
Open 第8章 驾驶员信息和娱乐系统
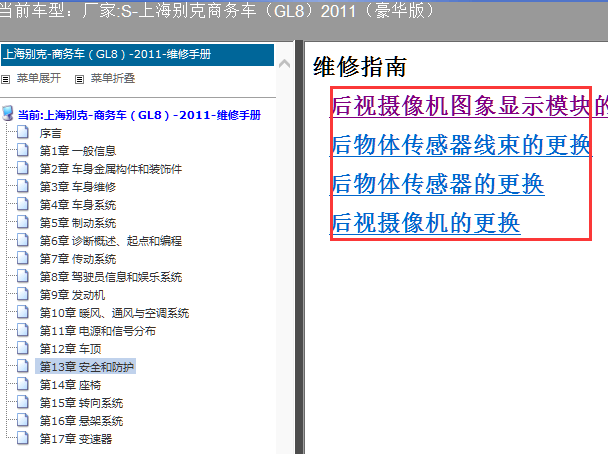[111, 277]
